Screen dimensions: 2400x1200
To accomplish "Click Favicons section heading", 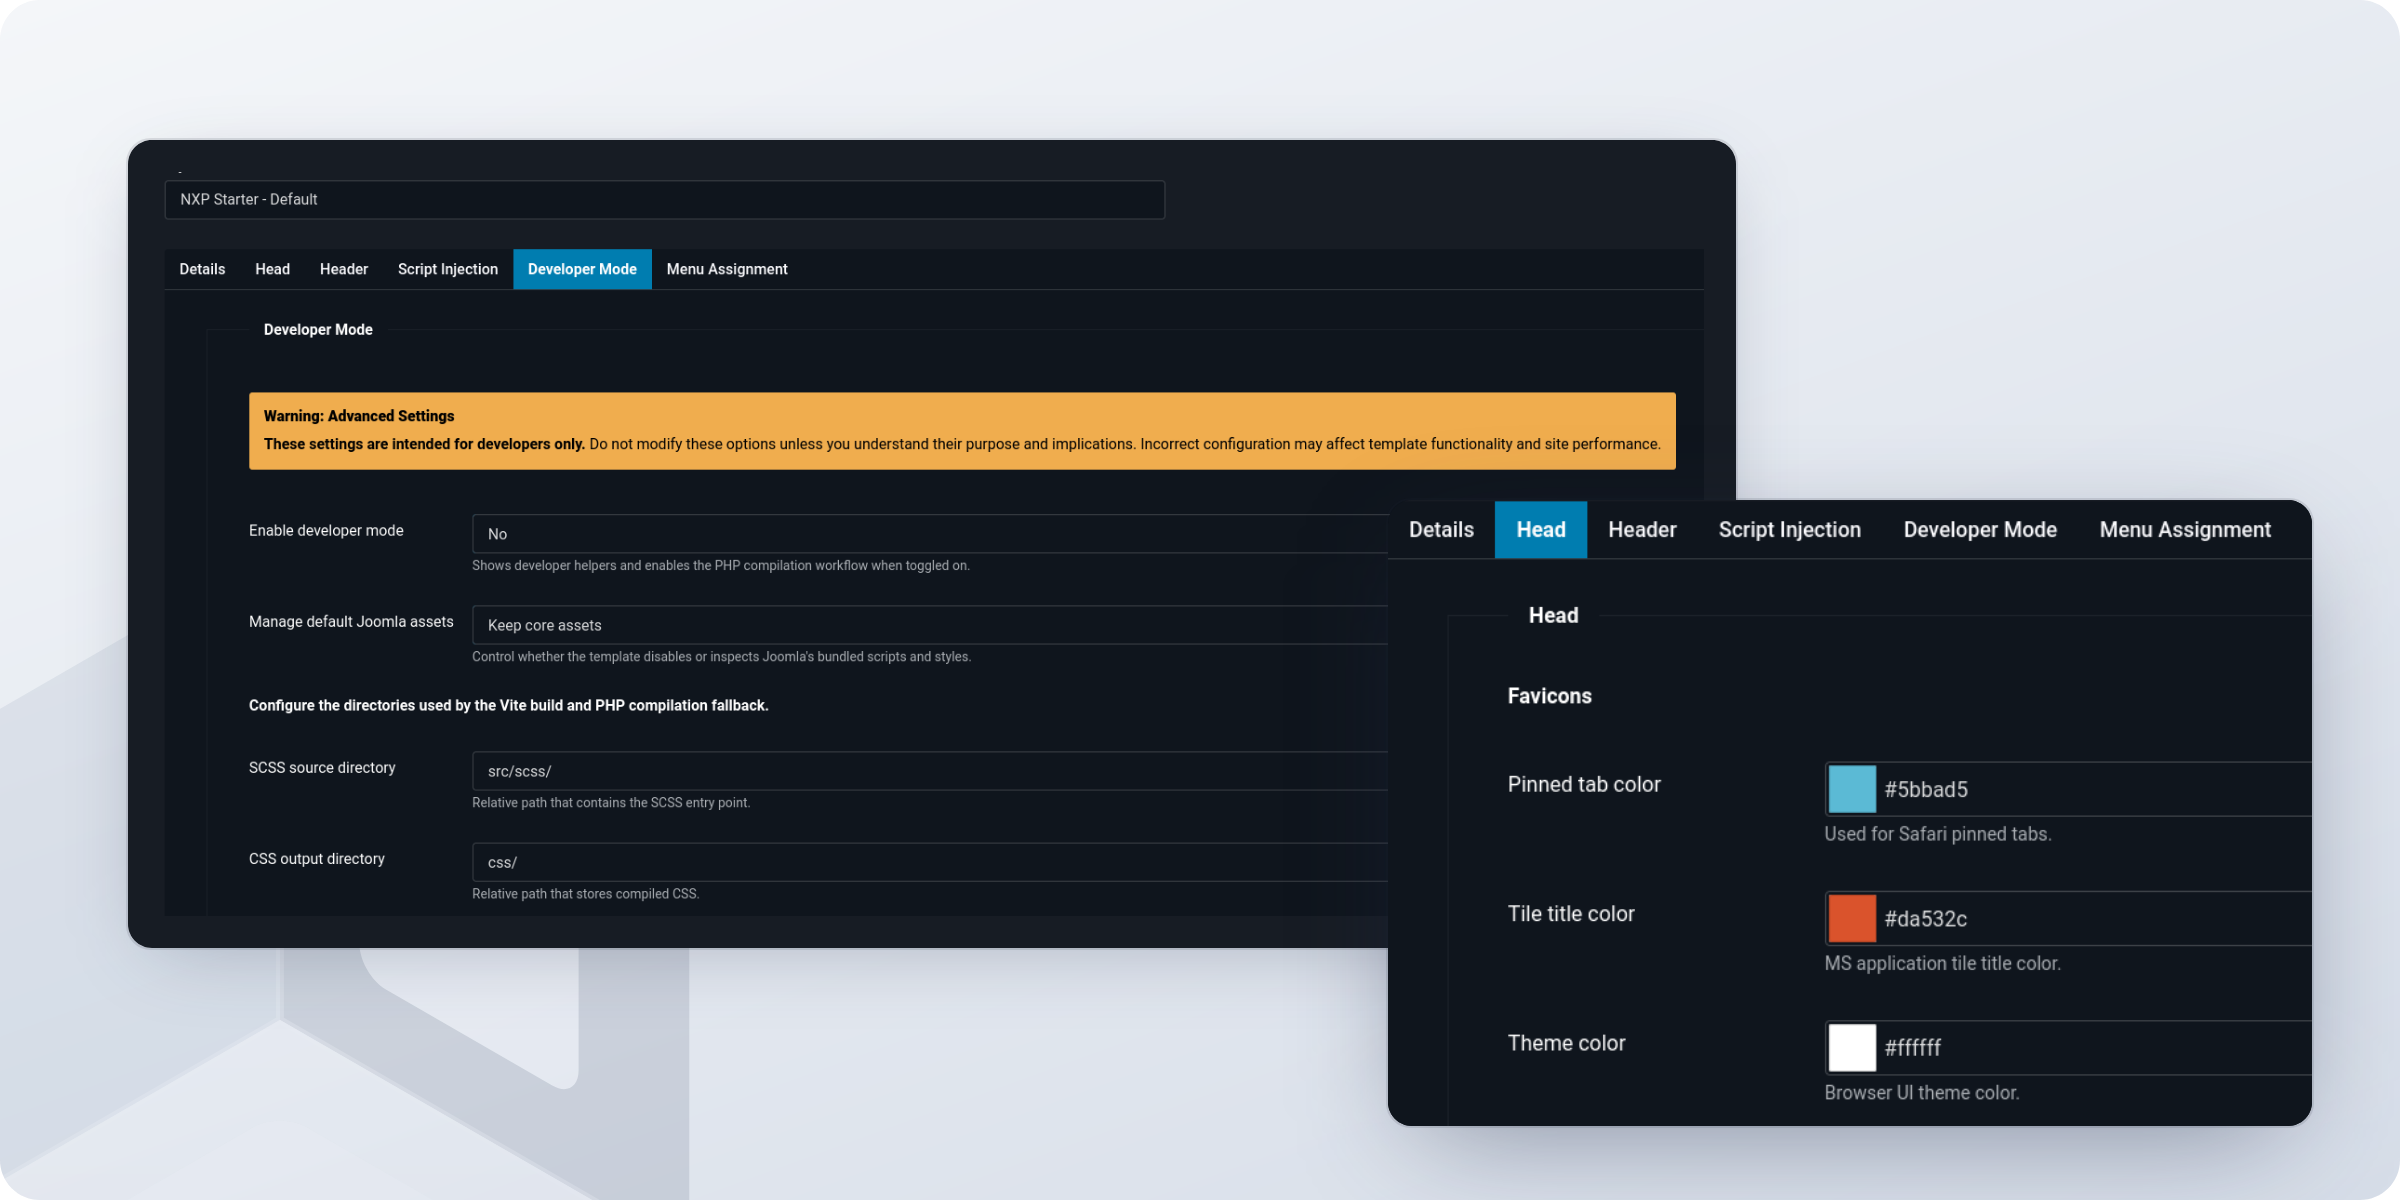I will point(1549,696).
